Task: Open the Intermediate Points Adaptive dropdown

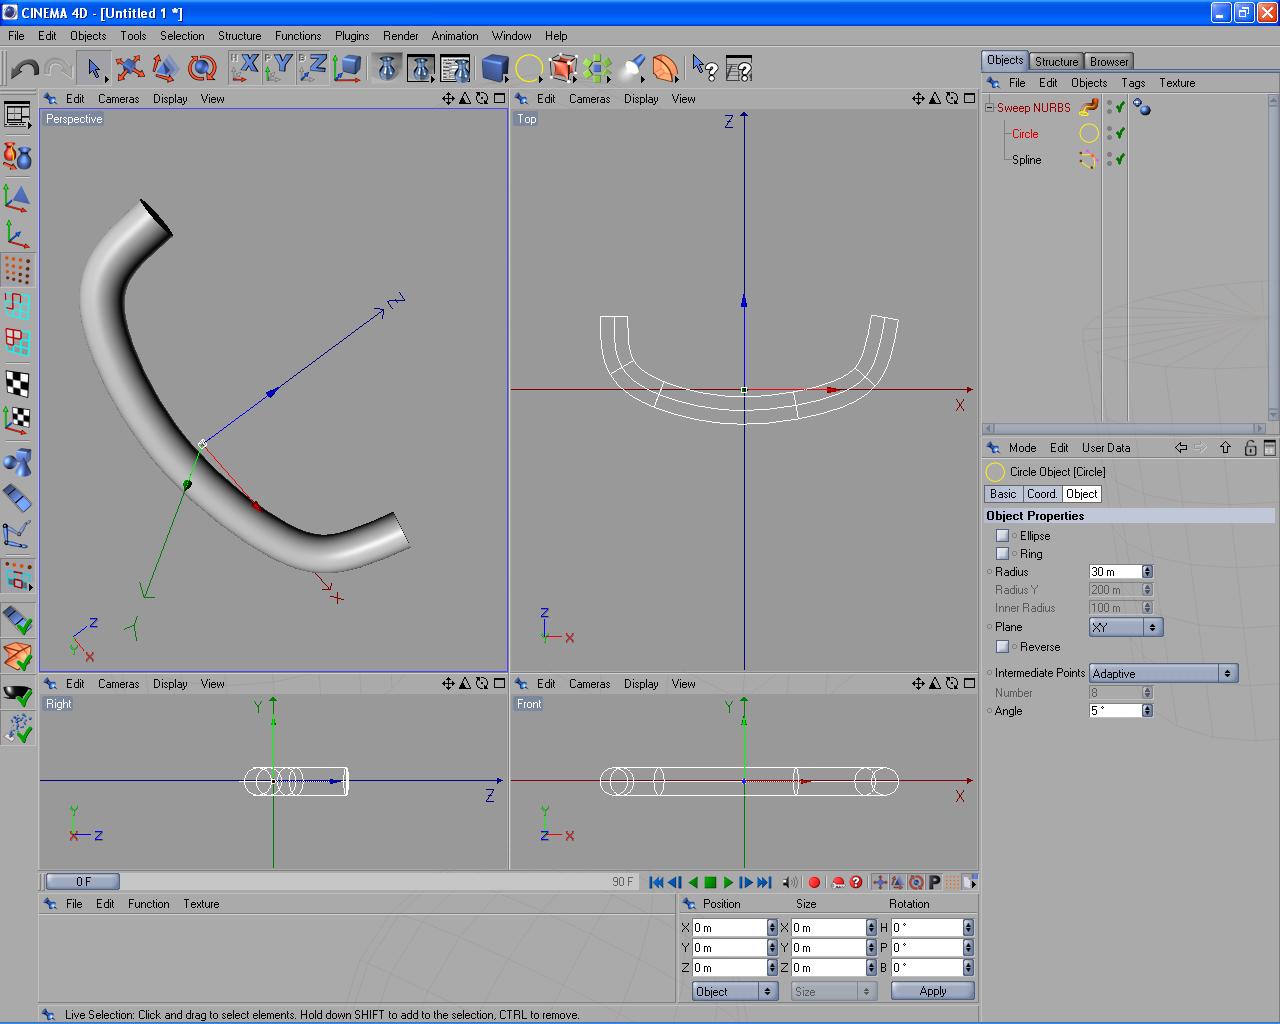Action: [x=1163, y=674]
